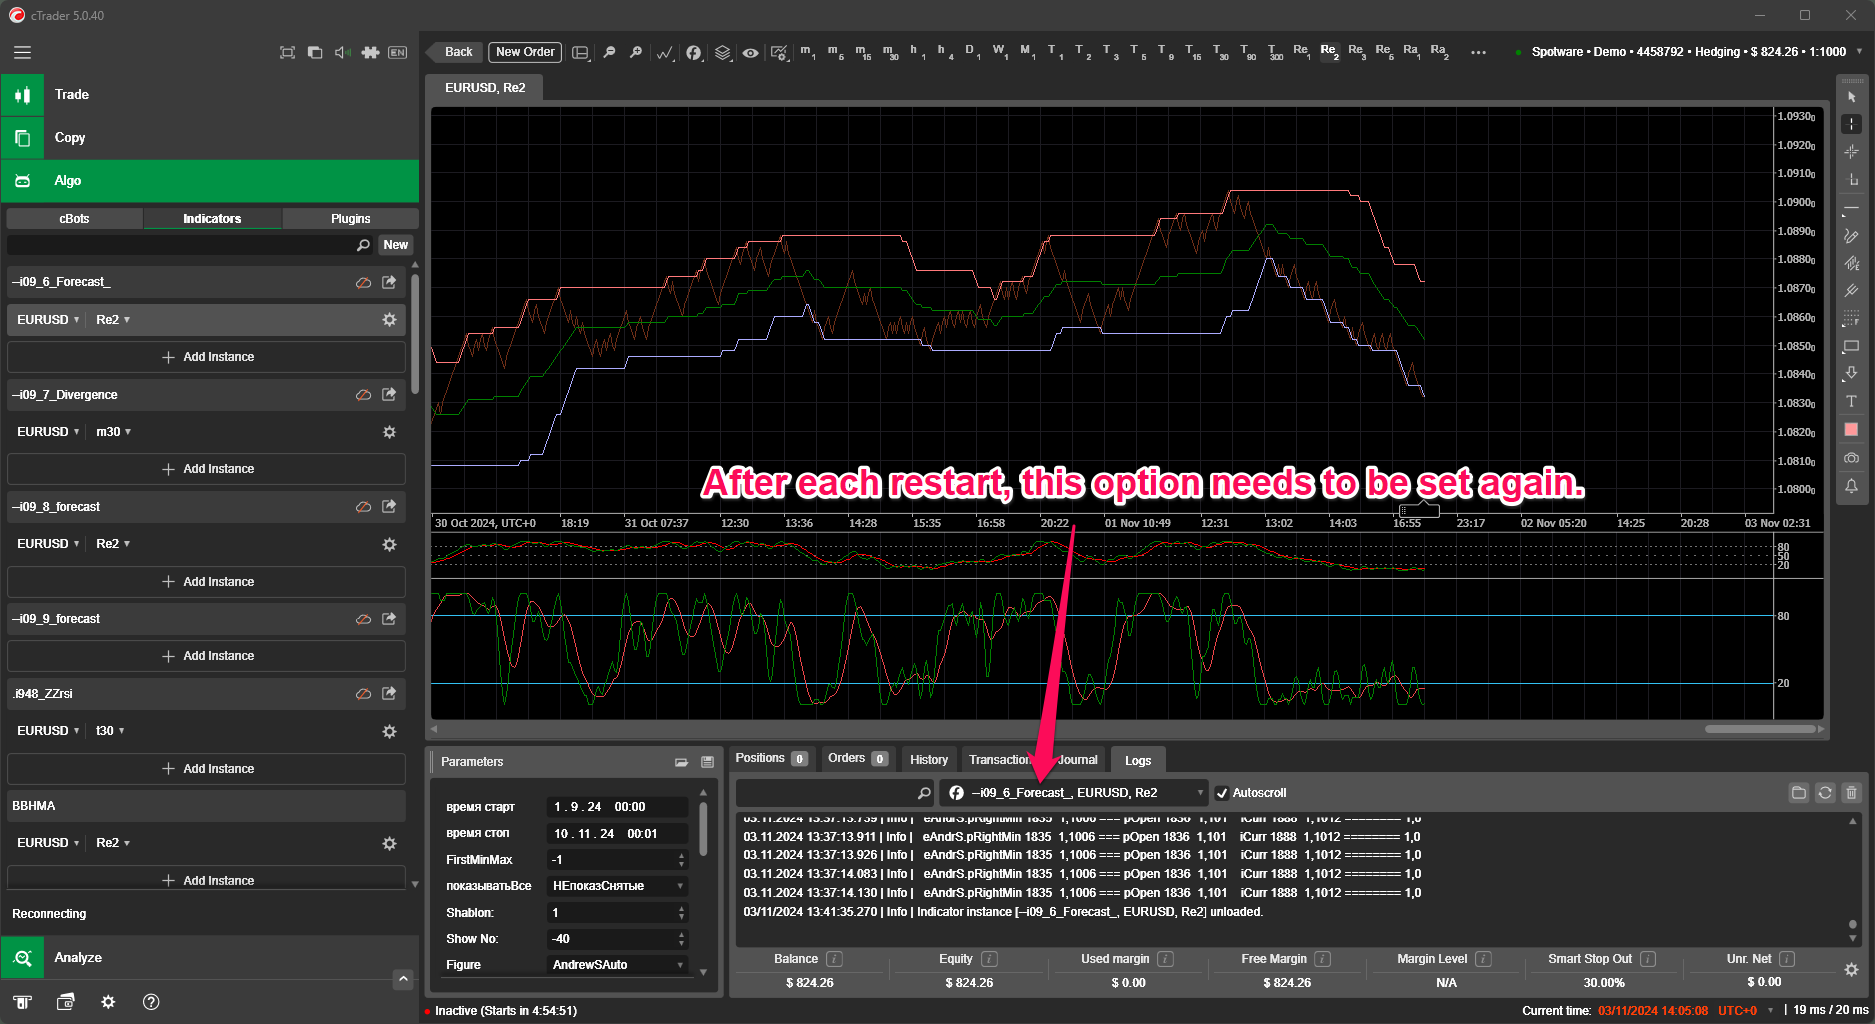Click the Back button
Viewport: 1875px width, 1024px height.
tap(457, 52)
